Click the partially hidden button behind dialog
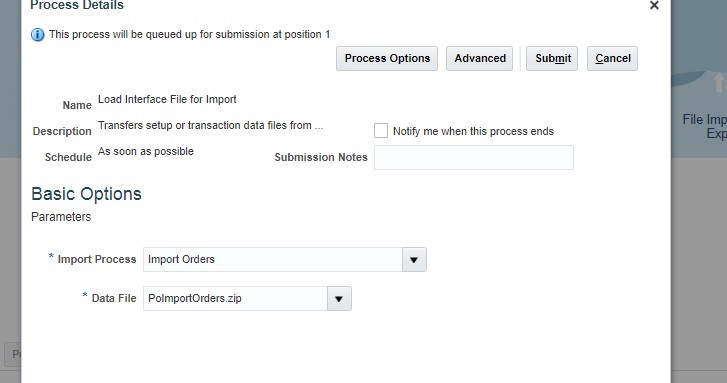Image resolution: width=727 pixels, height=383 pixels. tap(13, 355)
